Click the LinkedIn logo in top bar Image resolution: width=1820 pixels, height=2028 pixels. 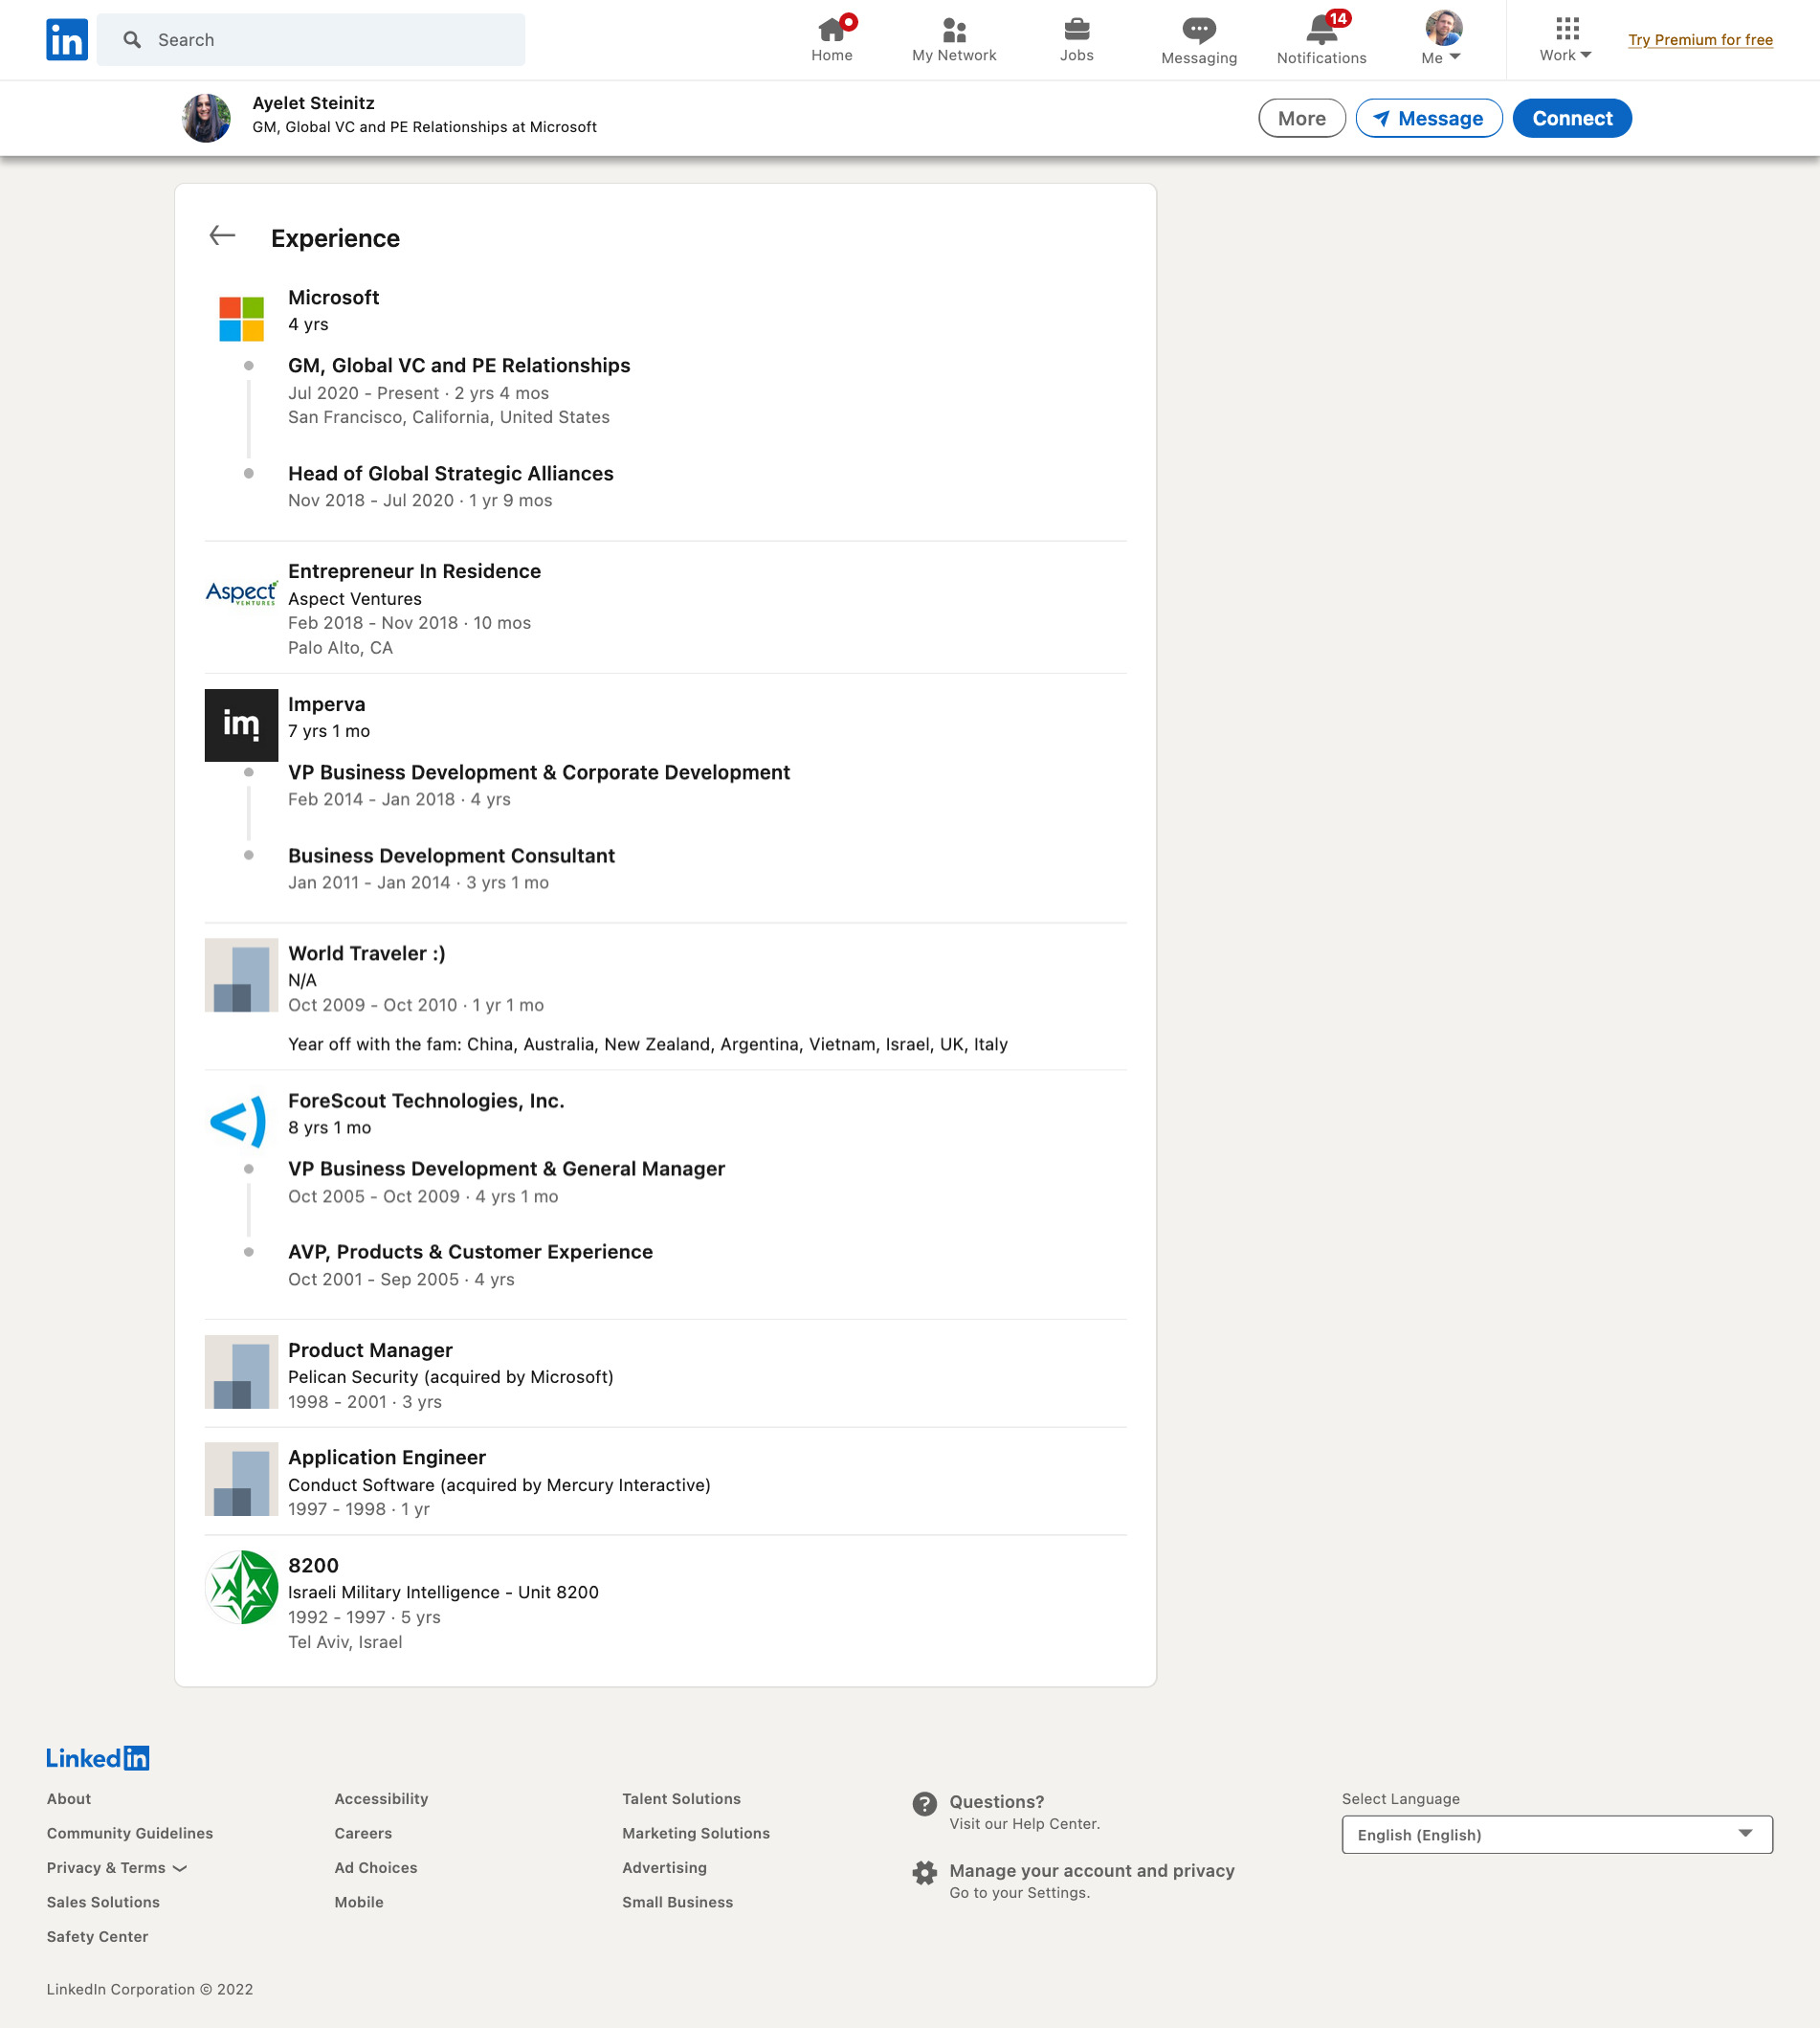click(67, 40)
